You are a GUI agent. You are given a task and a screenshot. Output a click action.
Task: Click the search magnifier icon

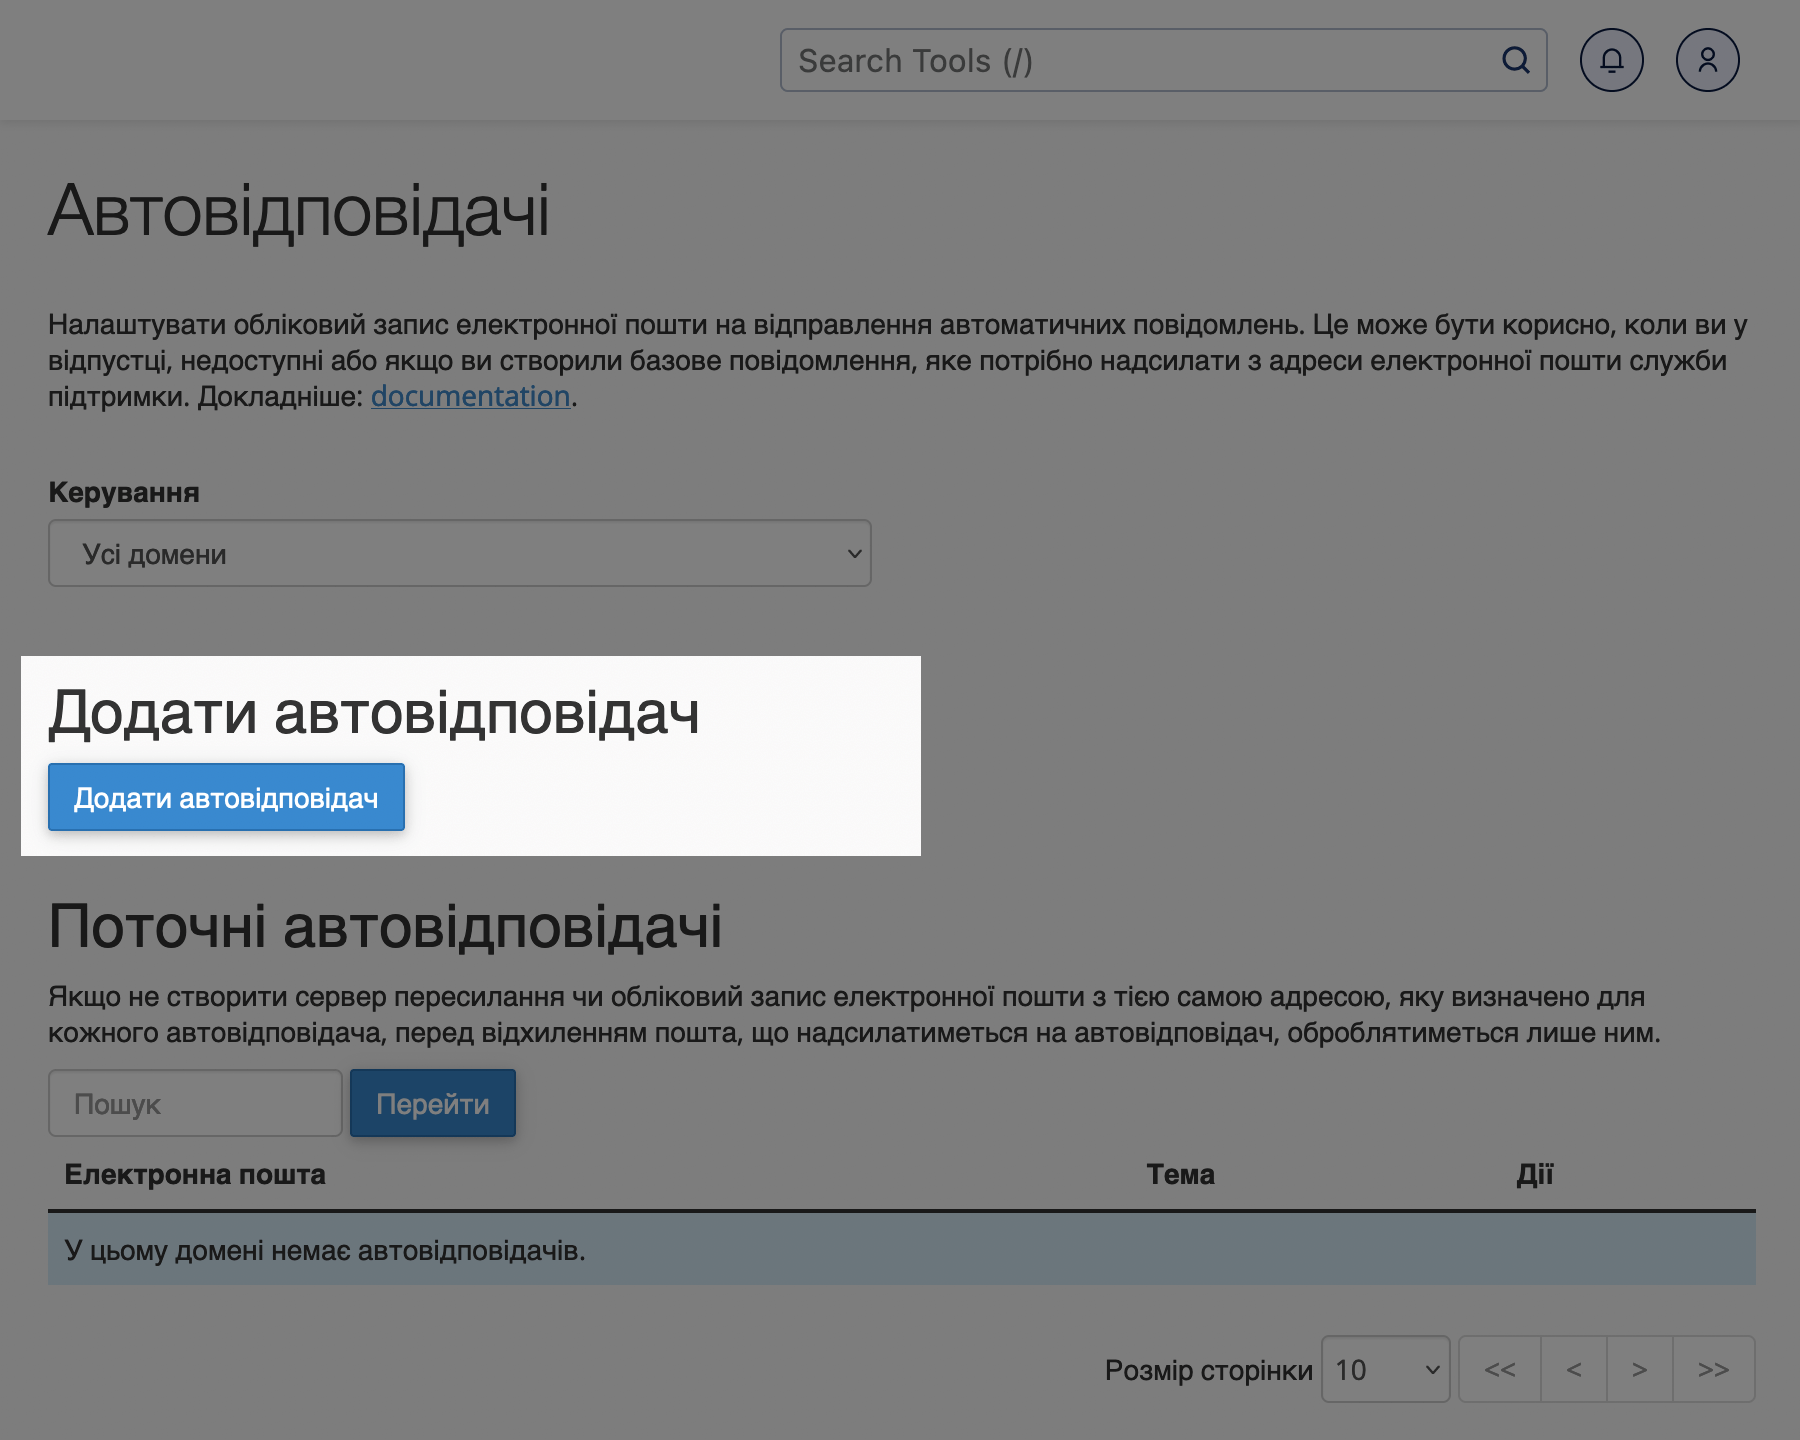[1516, 60]
